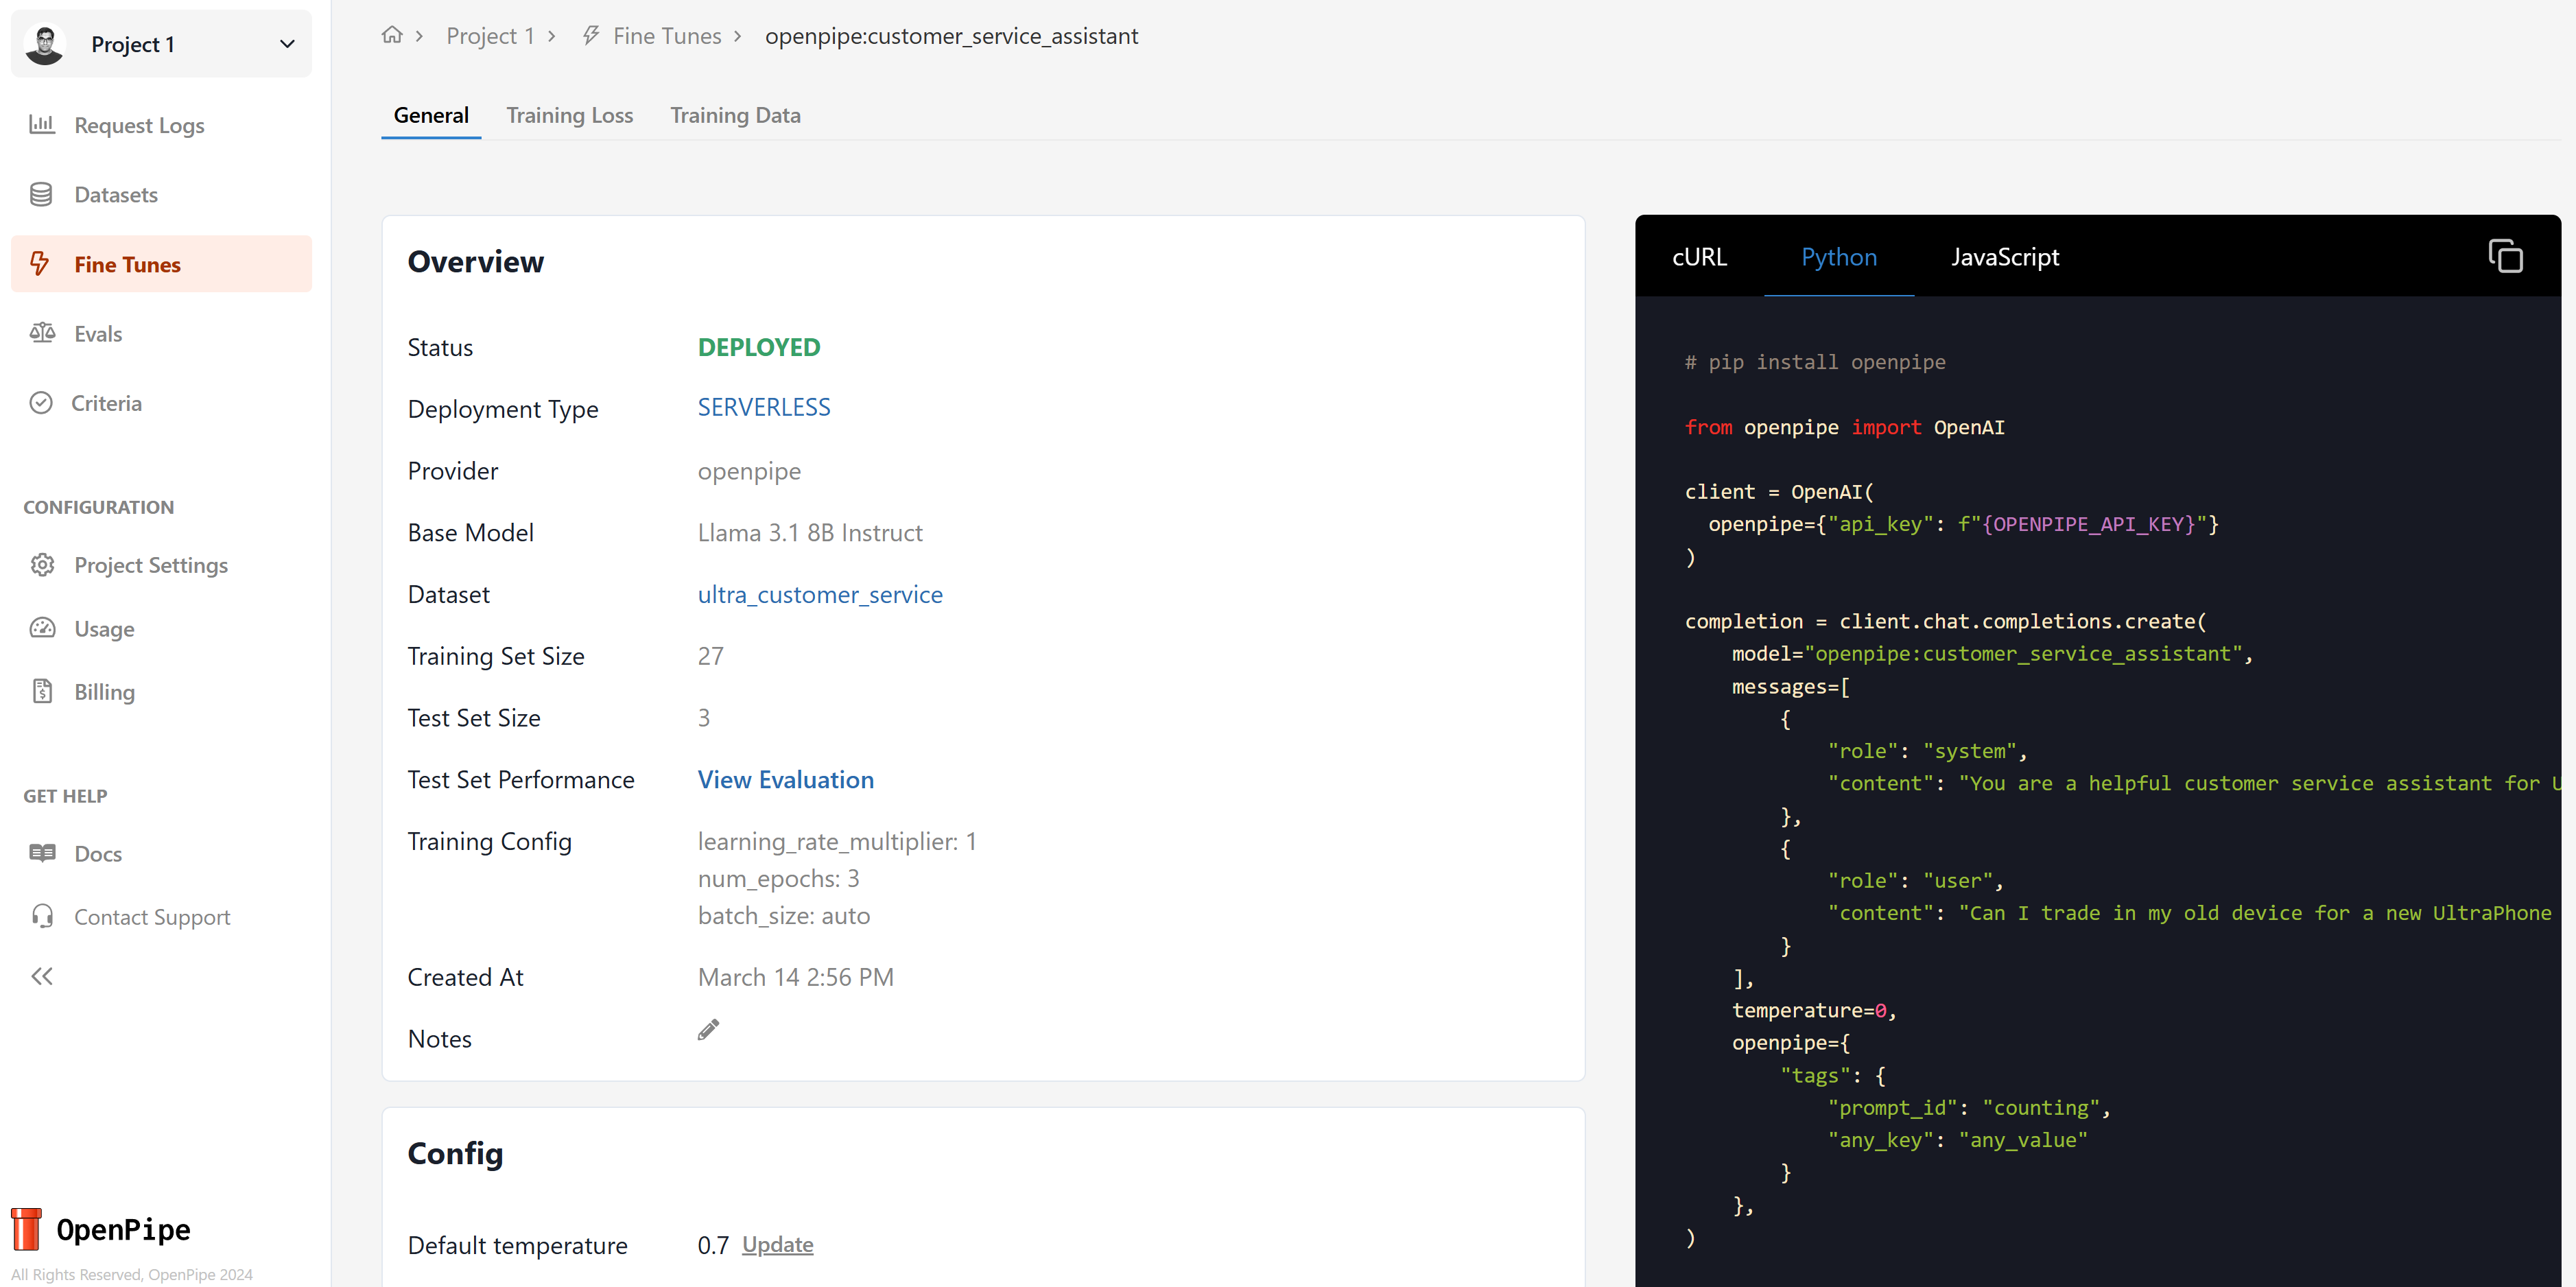Click the home icon in the breadcrumb
This screenshot has width=2576, height=1287.
coord(391,34)
